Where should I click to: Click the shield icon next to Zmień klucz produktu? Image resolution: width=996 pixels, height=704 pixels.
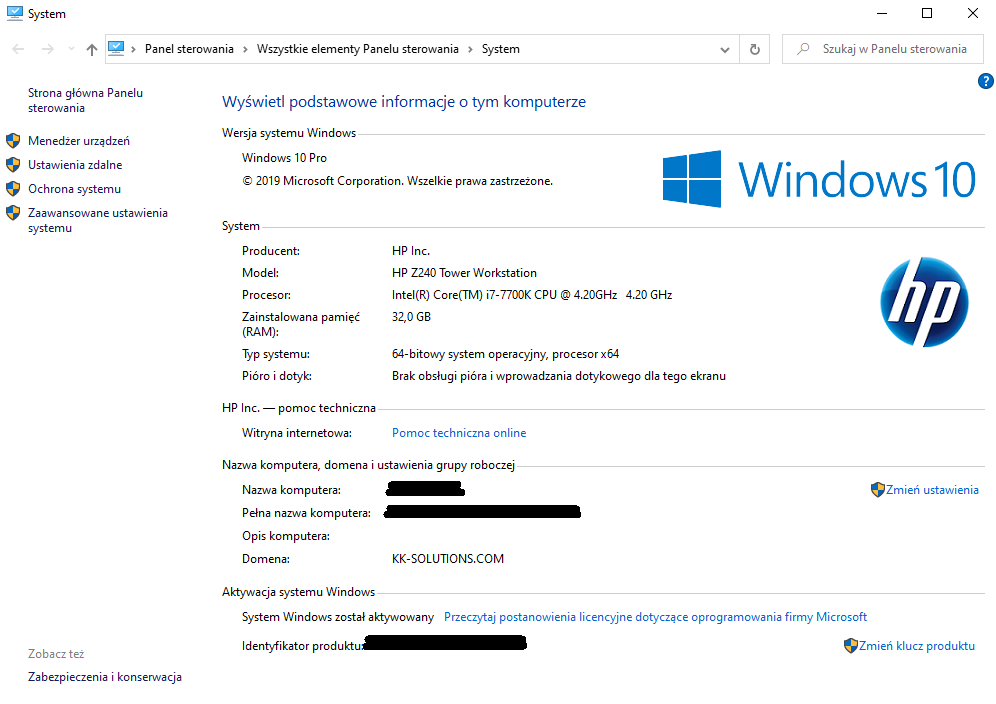851,646
